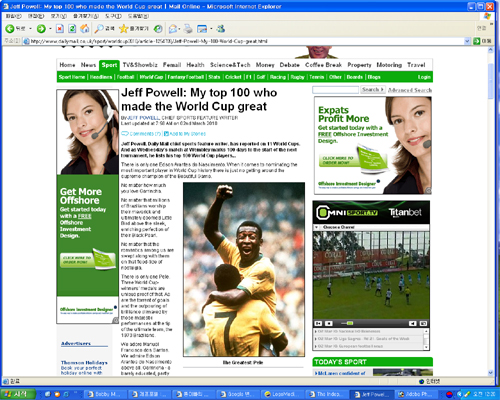Screen dimensions: 500x400
Task: Open the Tools menu with (T) shortcut
Action: coord(113,16)
